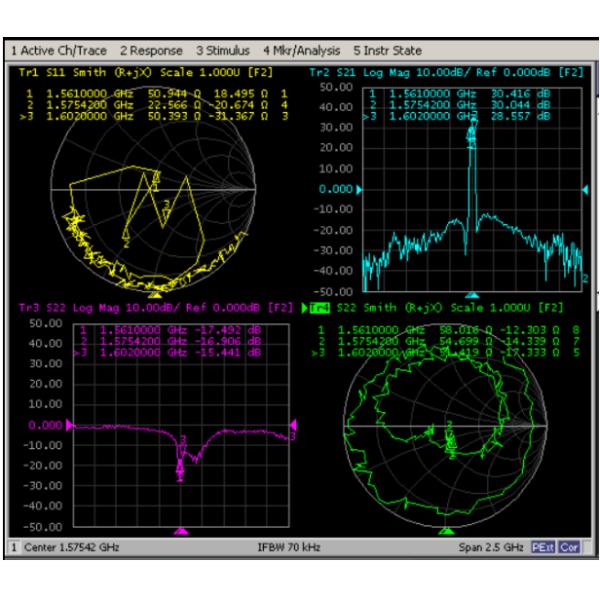Screen dimensions: 600x600
Task: Click the cyan reference arrow on S21 right edge
Action: pos(585,189)
